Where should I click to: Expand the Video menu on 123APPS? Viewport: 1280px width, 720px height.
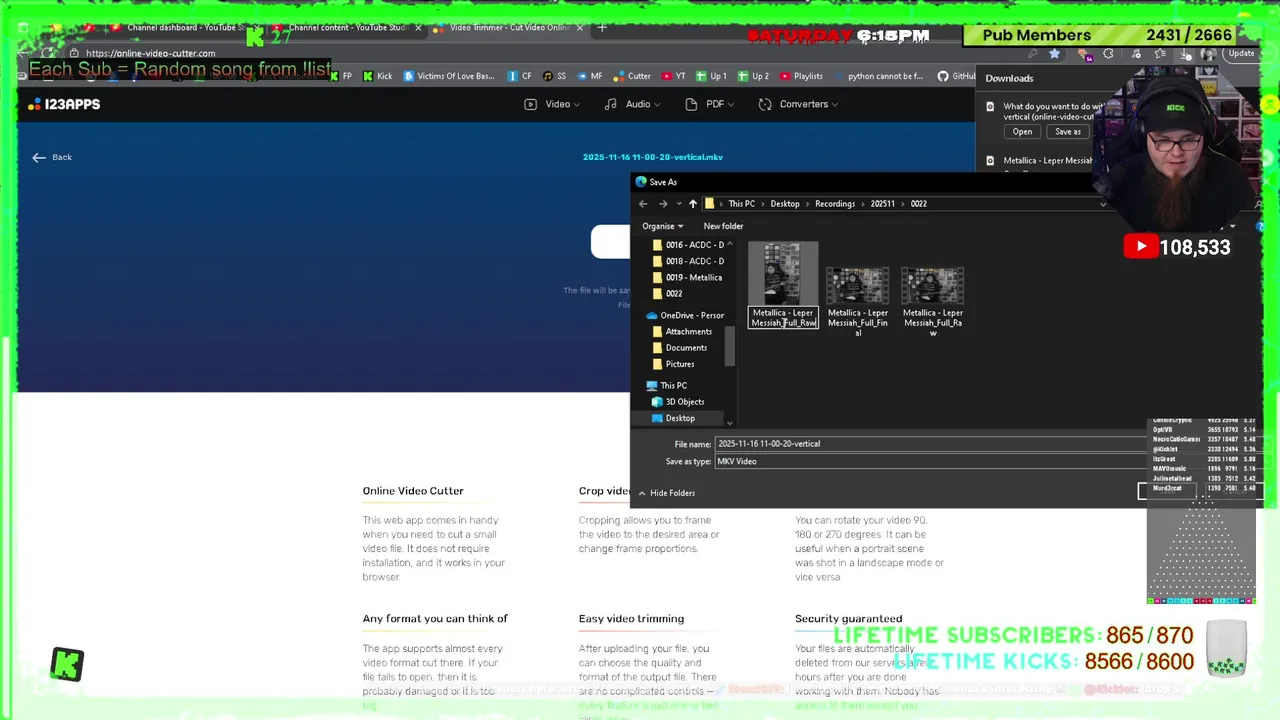(552, 104)
